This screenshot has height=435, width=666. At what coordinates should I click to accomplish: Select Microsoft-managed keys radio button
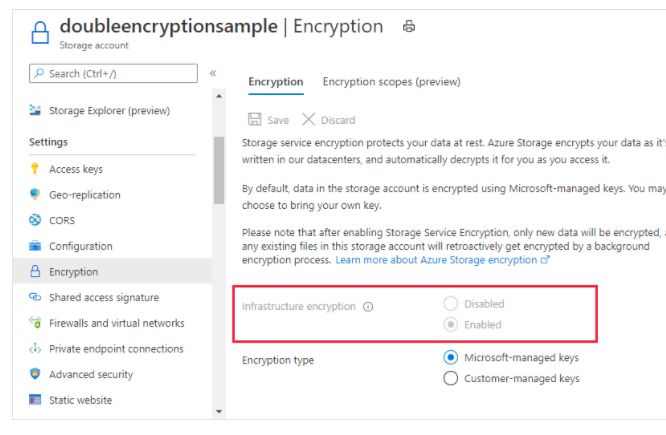pyautogui.click(x=450, y=357)
